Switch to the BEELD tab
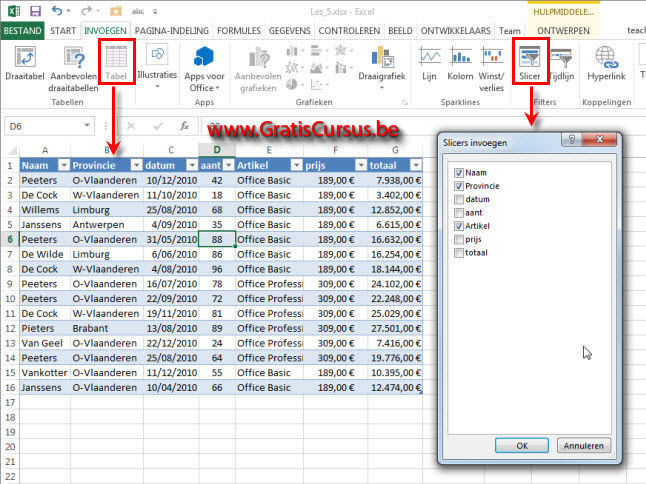 point(400,31)
